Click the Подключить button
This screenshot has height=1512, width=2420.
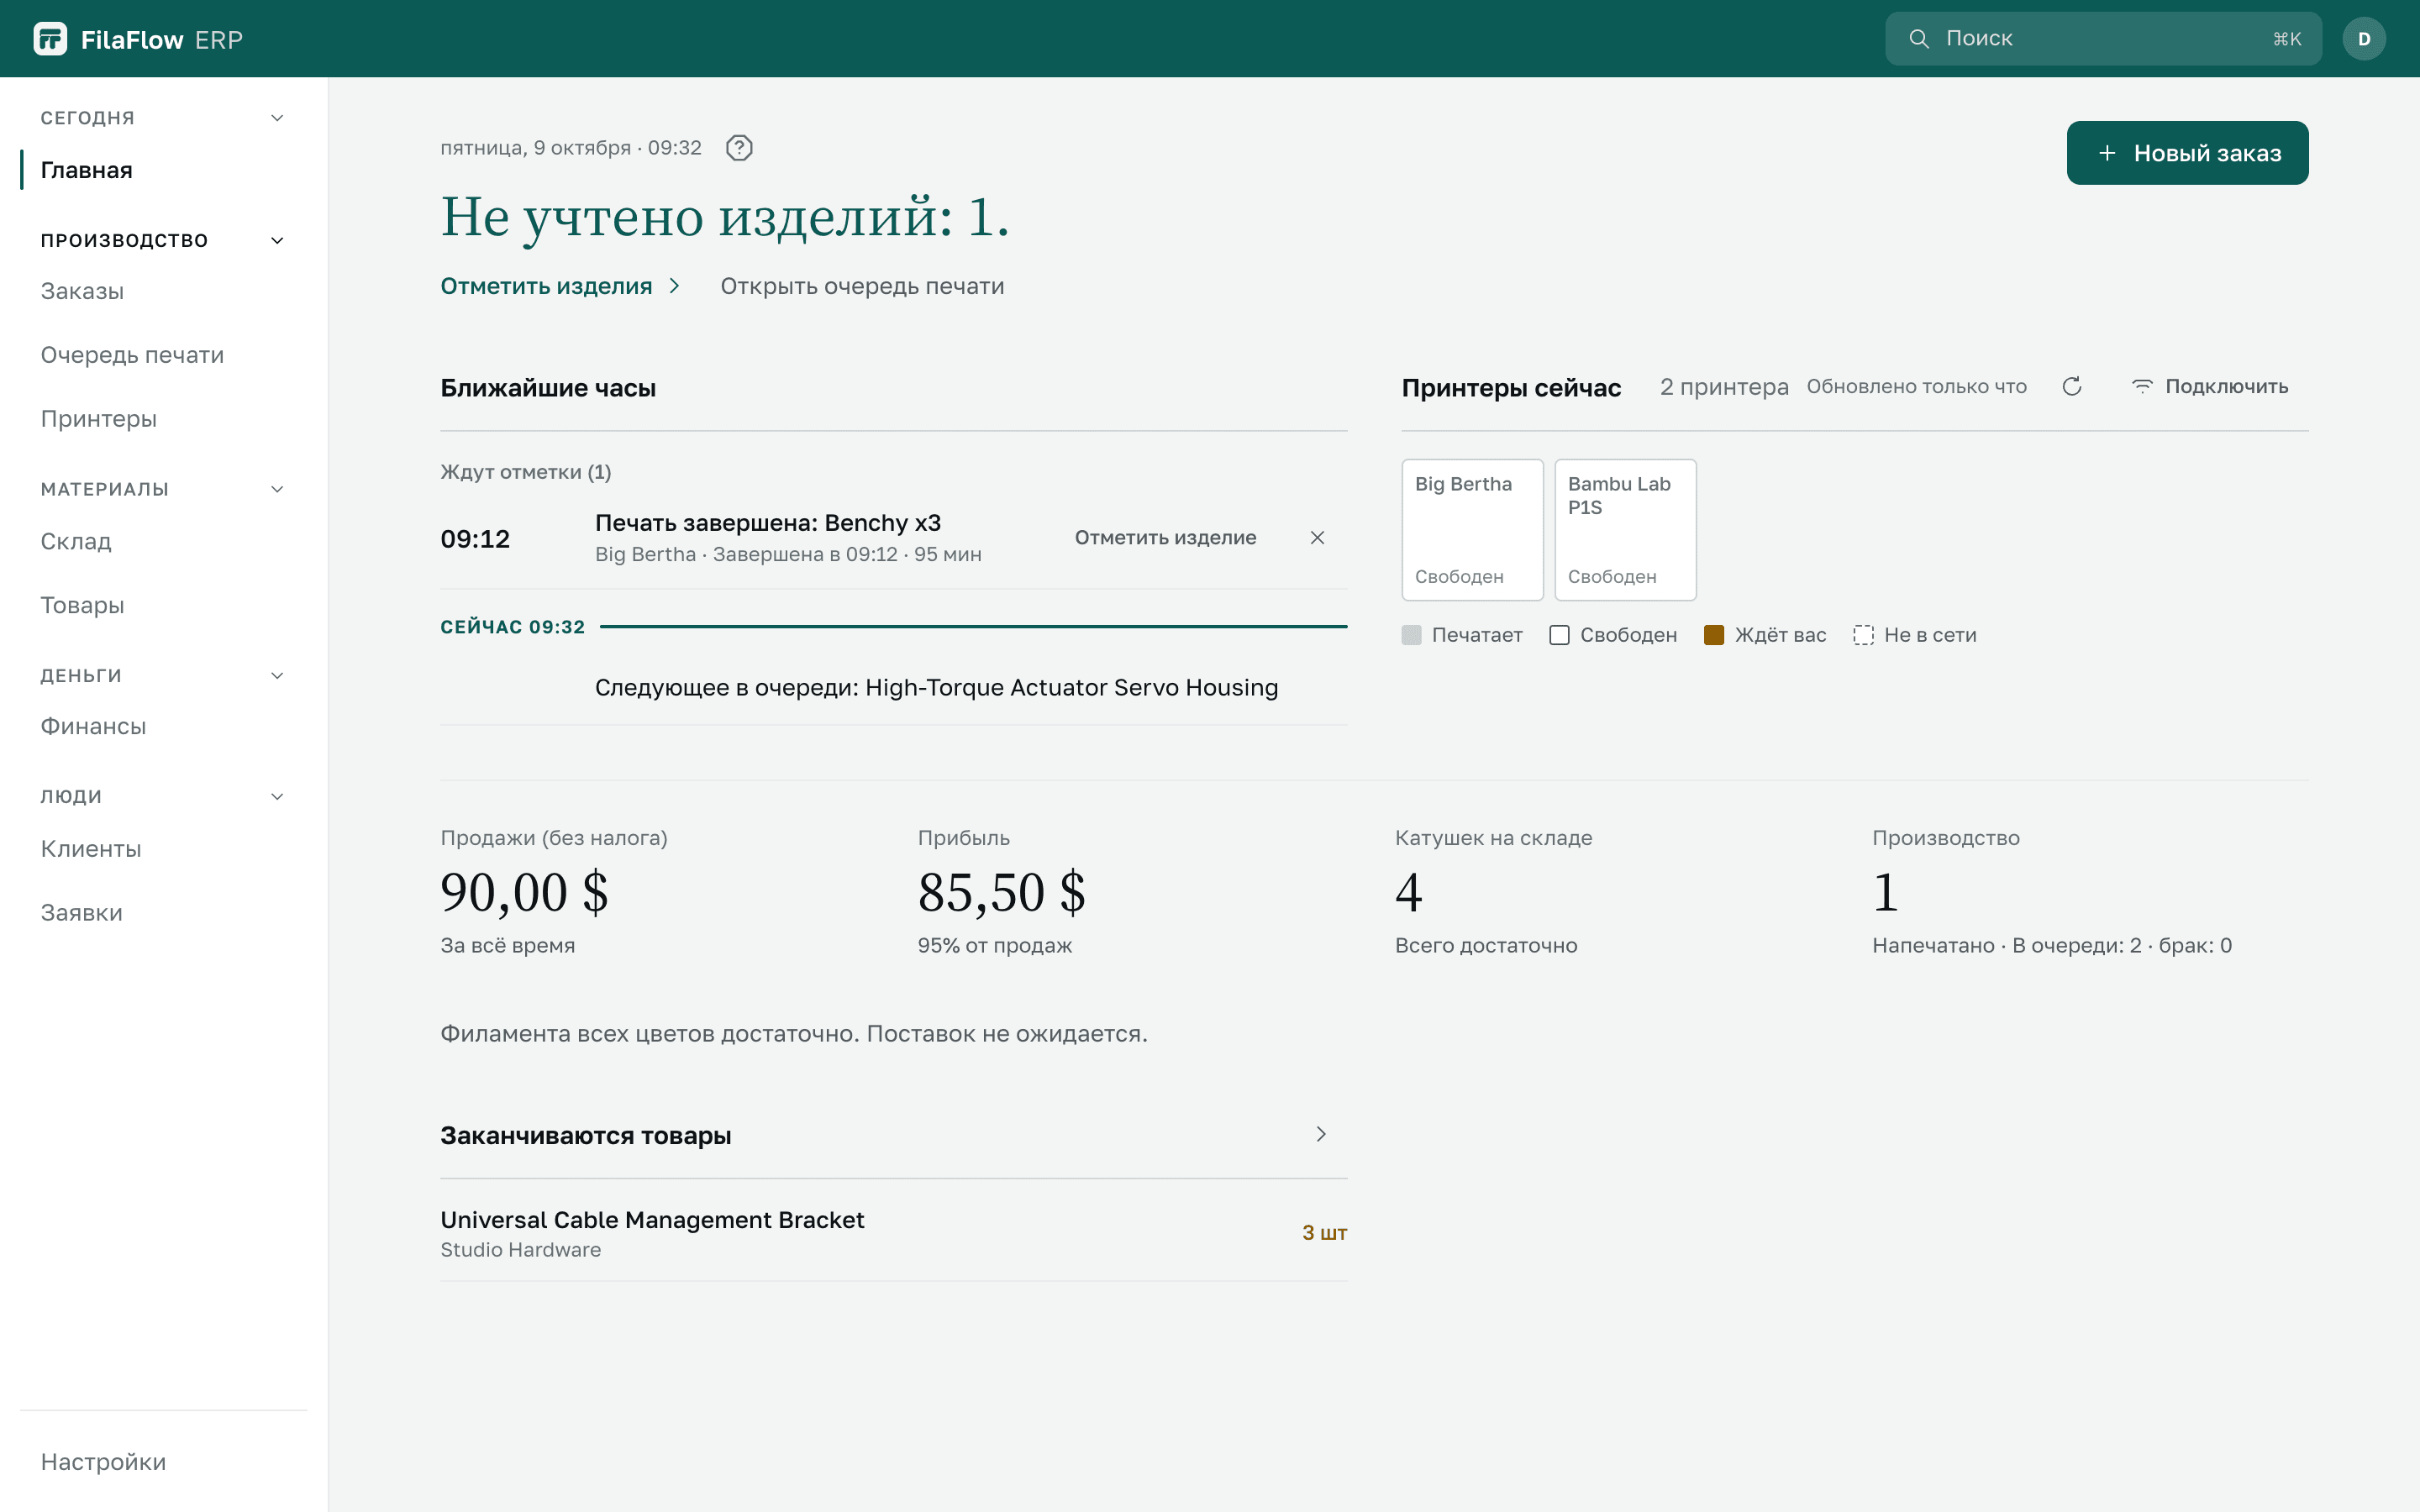[x=2210, y=387]
